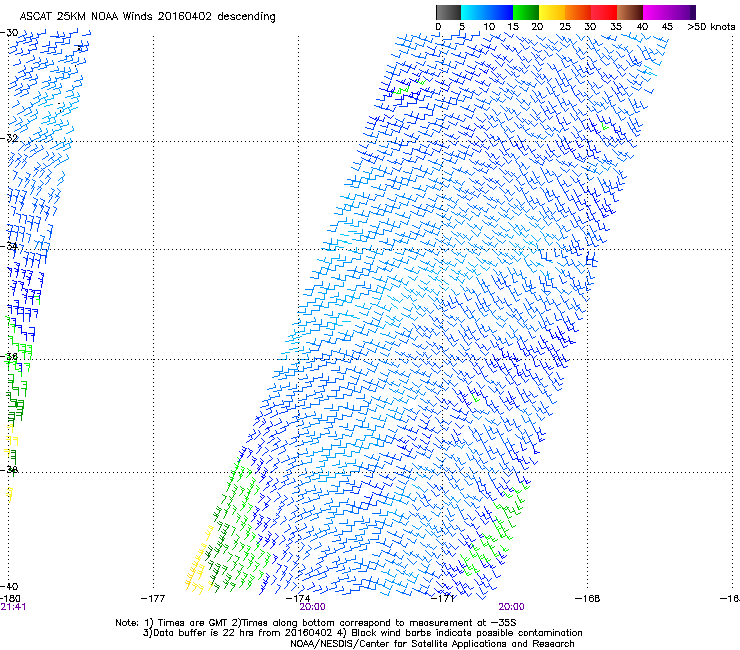Click the '>50 knots' legend label

tap(711, 27)
